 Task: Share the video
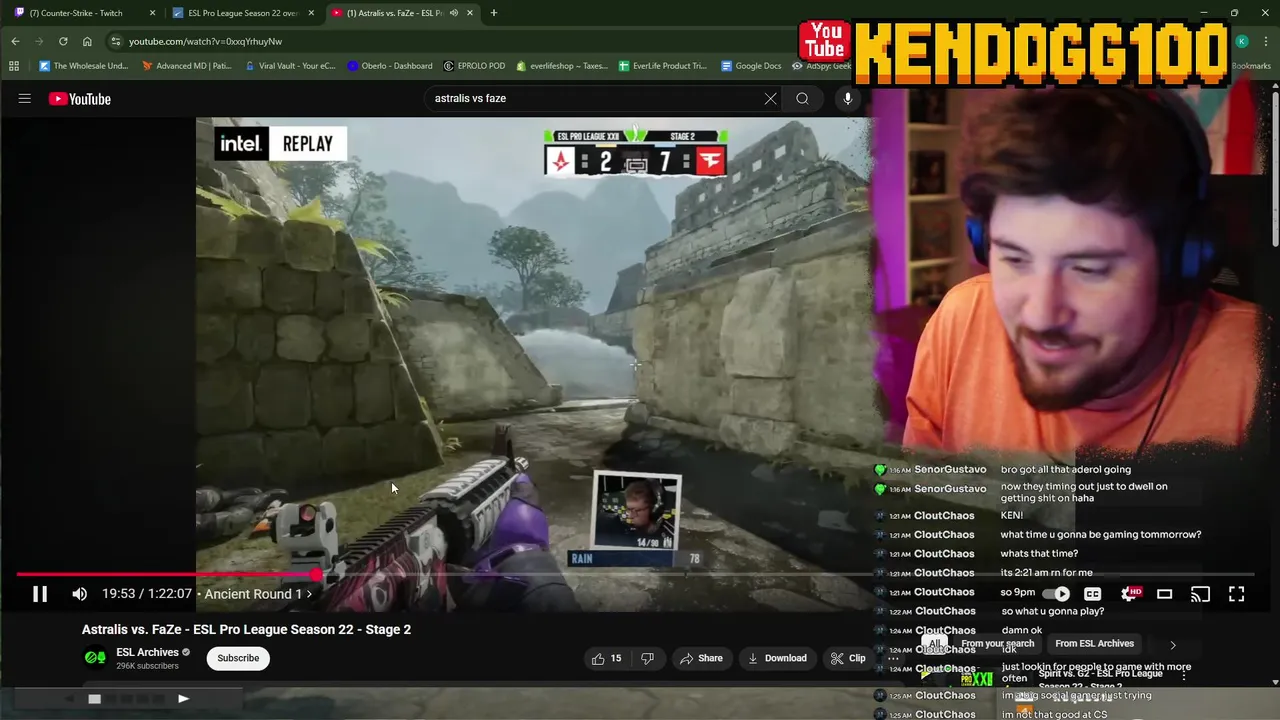tap(701, 658)
